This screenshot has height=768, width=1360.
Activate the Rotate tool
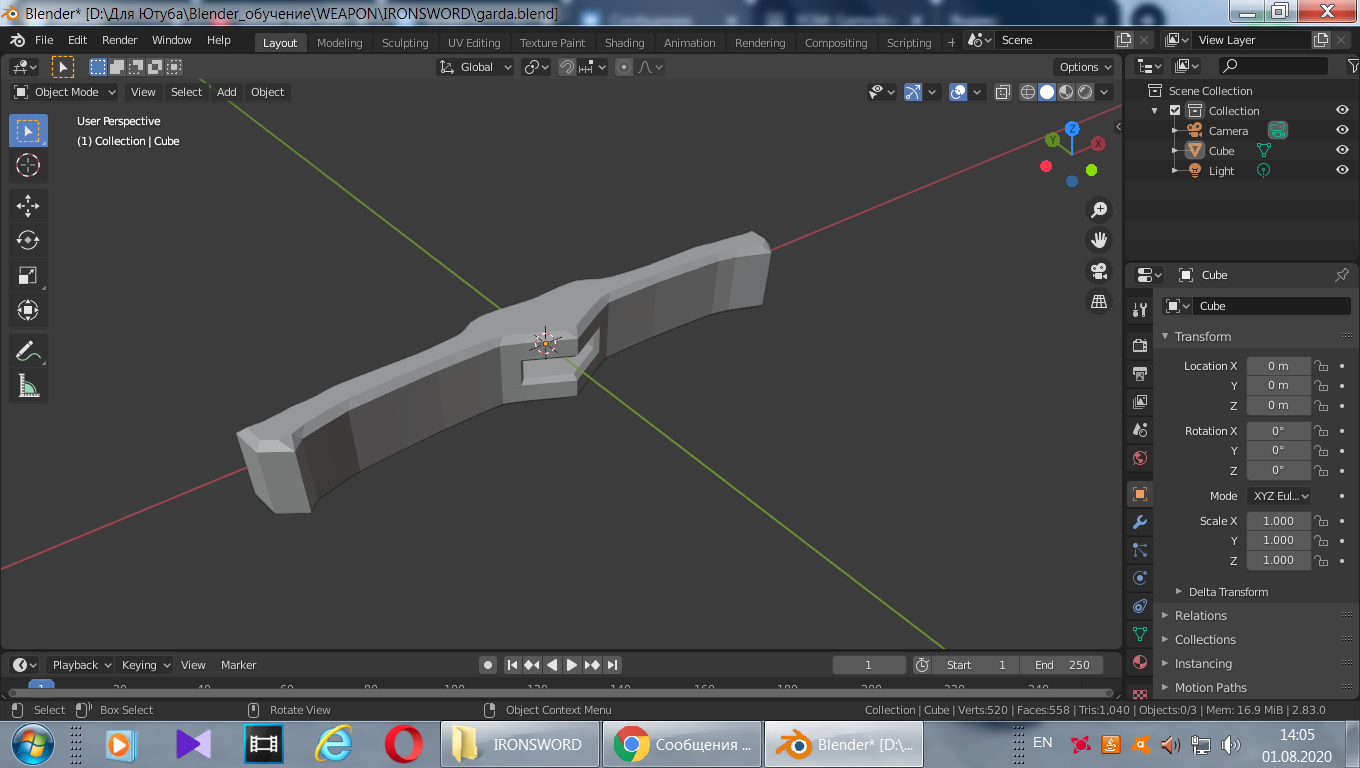point(28,240)
